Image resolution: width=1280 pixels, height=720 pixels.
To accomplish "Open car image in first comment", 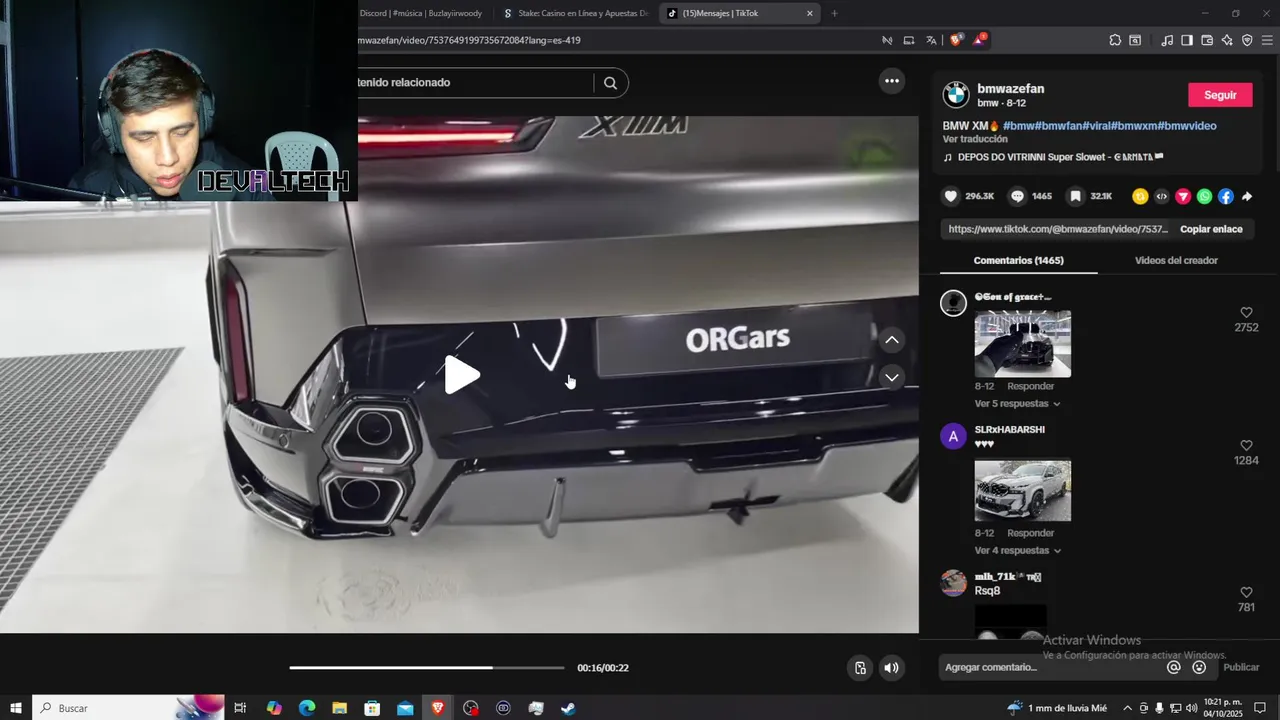I will (x=1022, y=343).
